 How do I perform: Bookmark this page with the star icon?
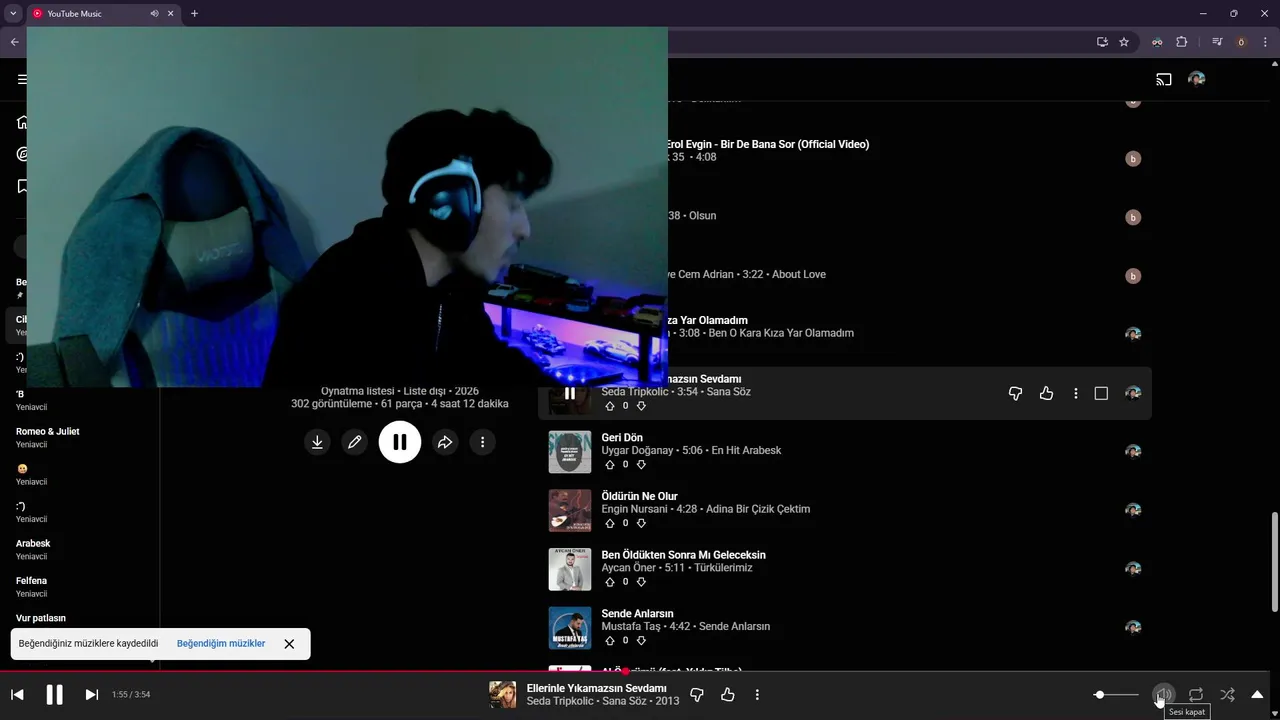coord(1124,42)
